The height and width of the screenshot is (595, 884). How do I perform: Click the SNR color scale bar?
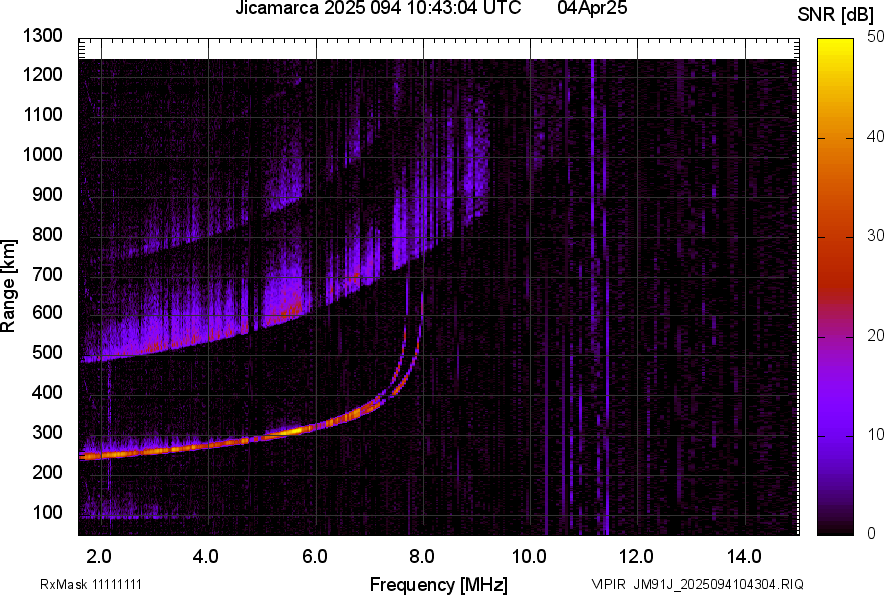pyautogui.click(x=836, y=287)
